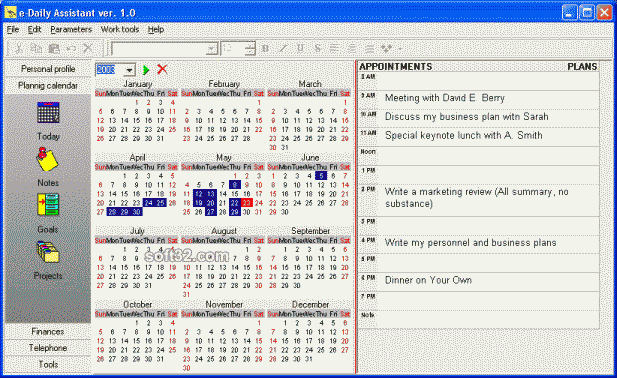
Task: Open the Today calendar icon in the sidebar
Action: point(48,113)
